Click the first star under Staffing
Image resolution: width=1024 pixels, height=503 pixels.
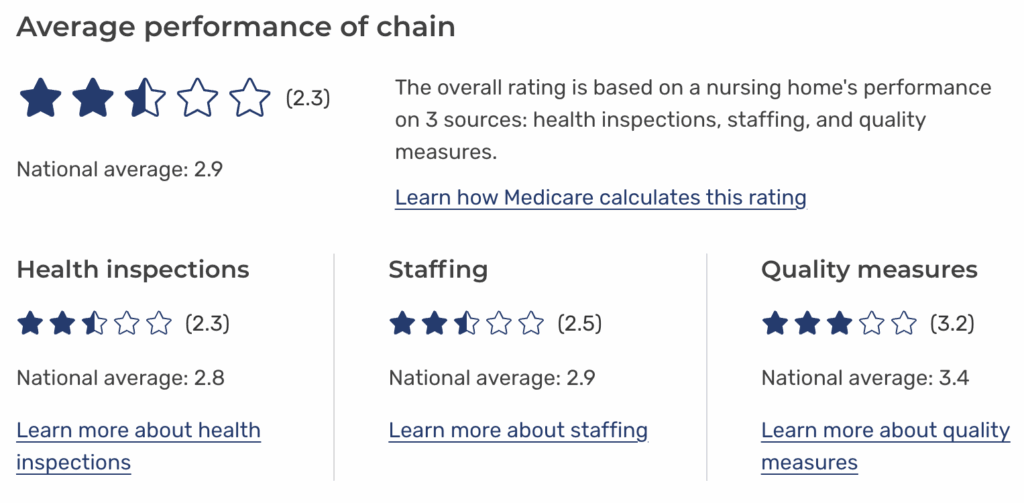[x=402, y=324]
